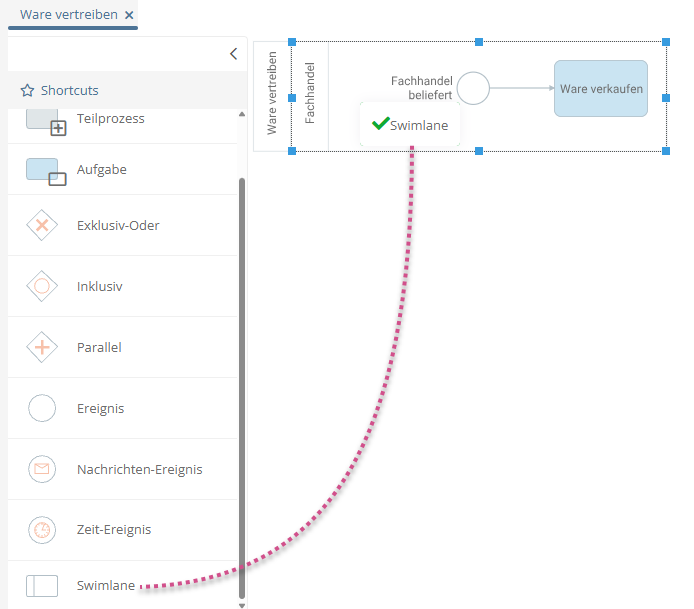Viewport: 694px width, 609px height.
Task: Select the Parallel gateway icon
Action: (42, 348)
